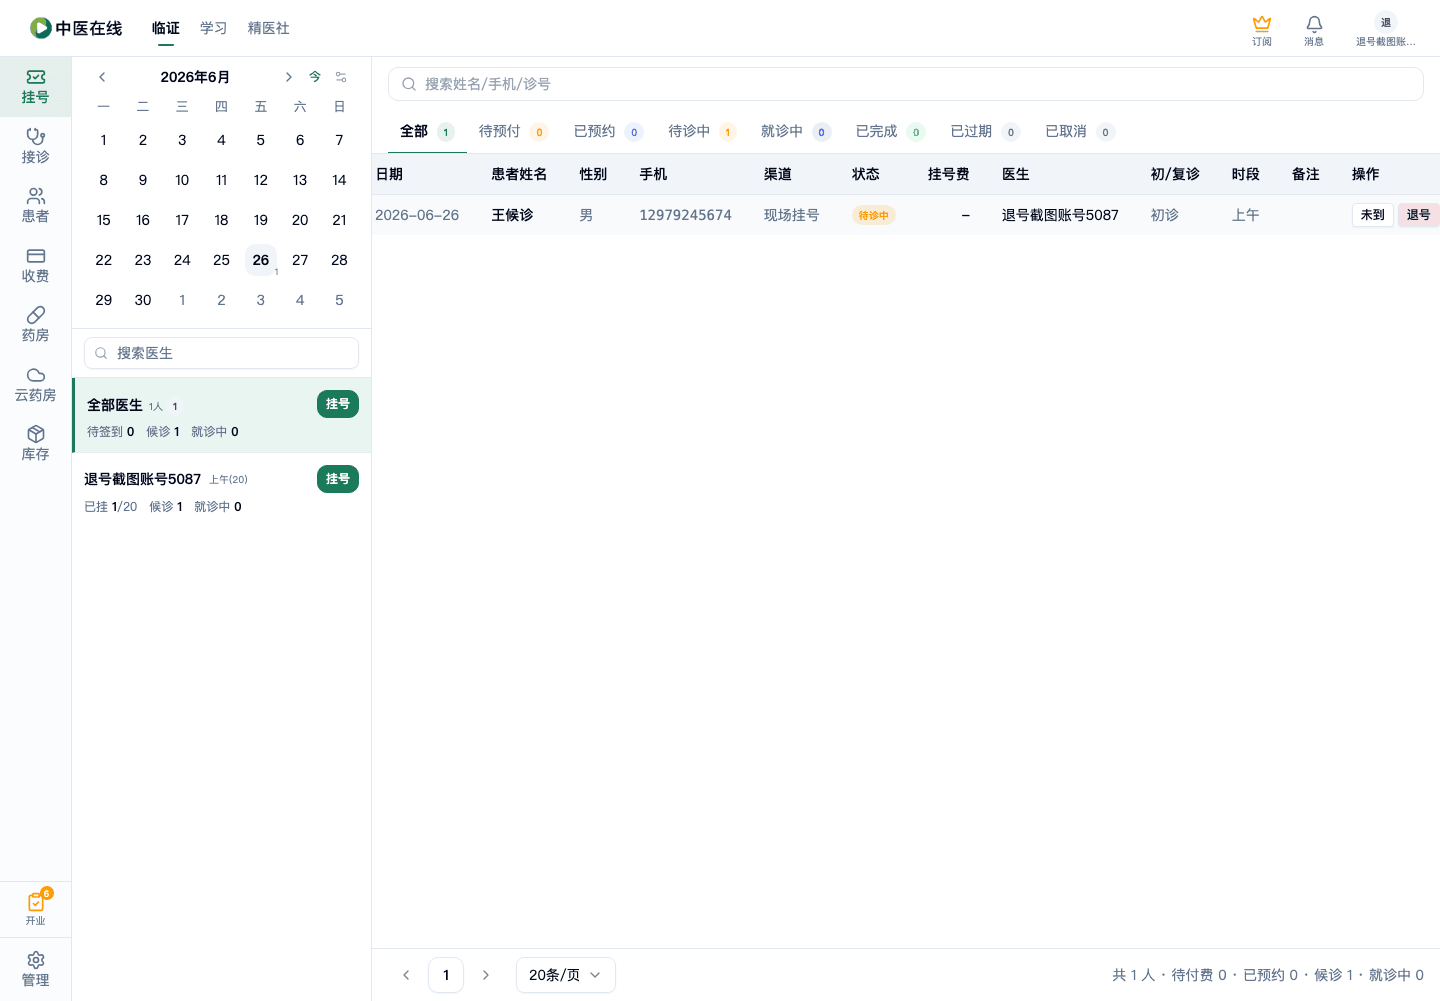
Task: Go to next page in pagination
Action: [x=486, y=975]
